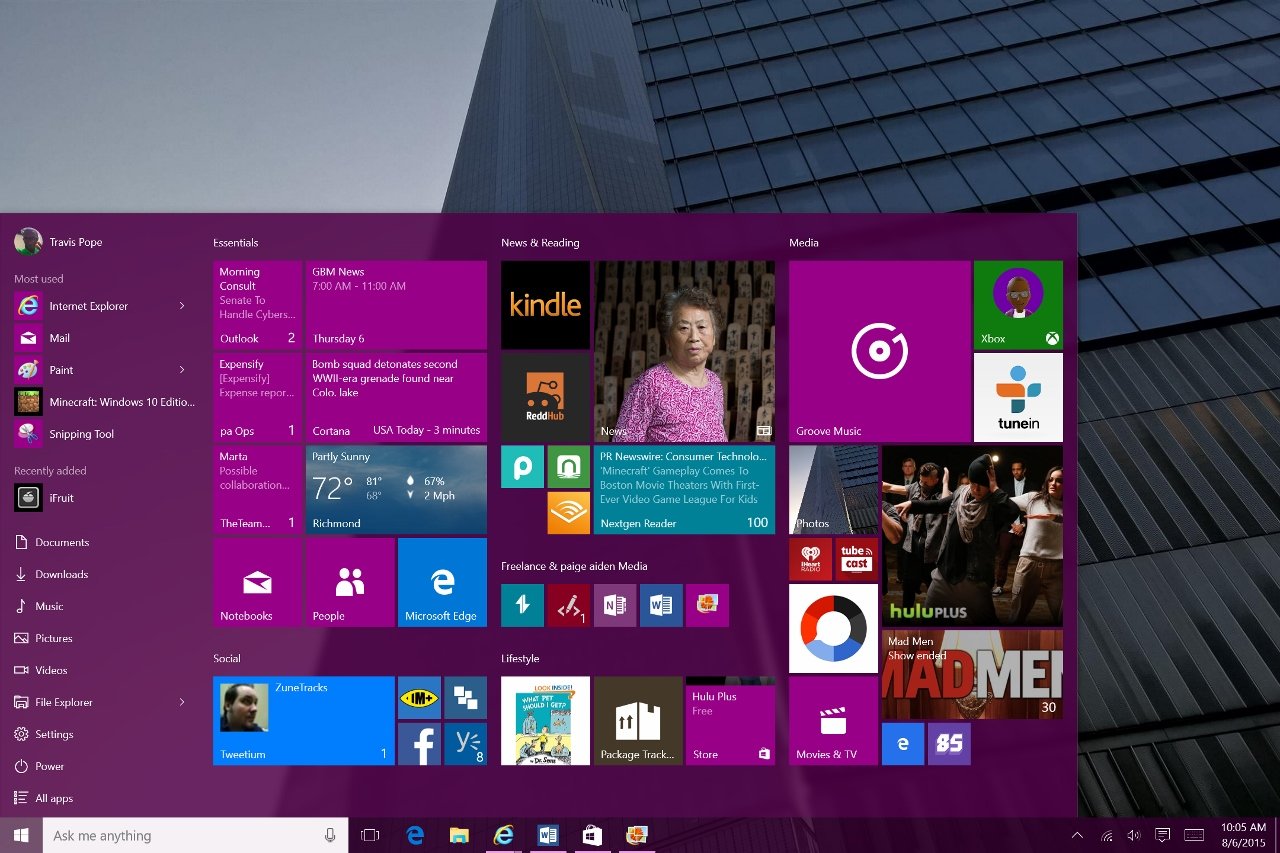Open the Movies & TV tile

tap(833, 721)
